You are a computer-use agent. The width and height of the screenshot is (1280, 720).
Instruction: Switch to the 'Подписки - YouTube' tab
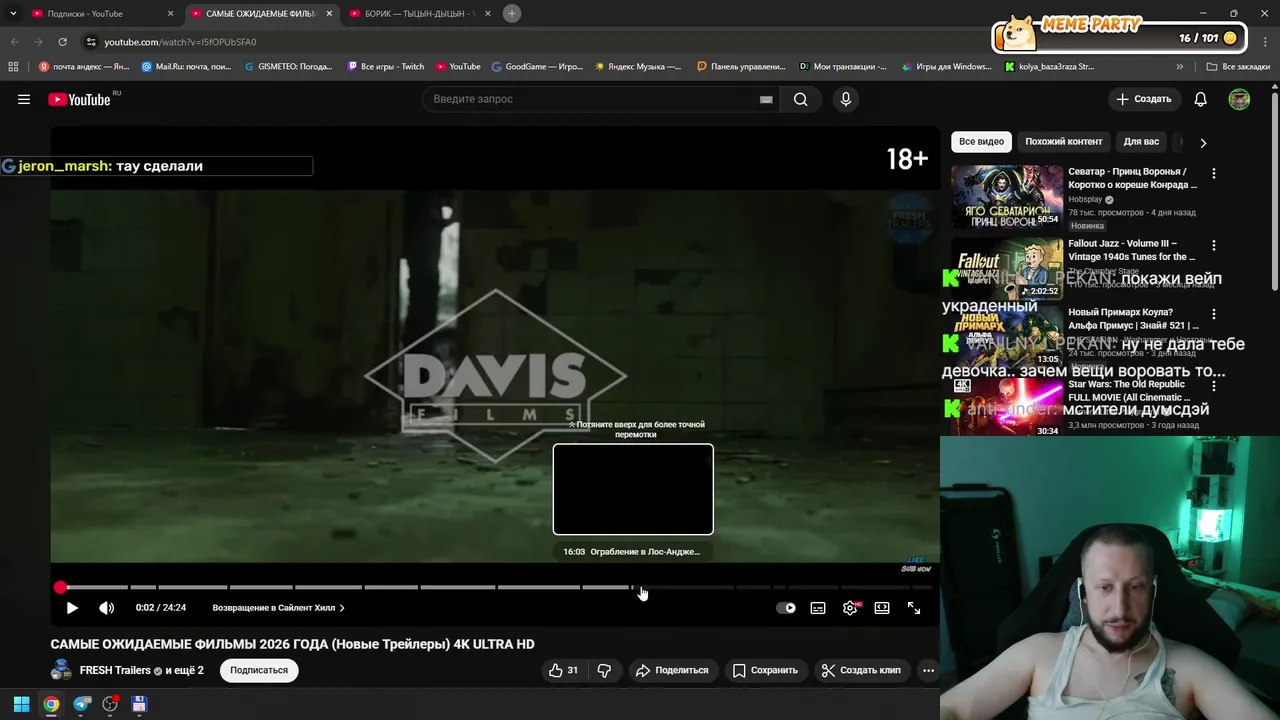(x=103, y=14)
